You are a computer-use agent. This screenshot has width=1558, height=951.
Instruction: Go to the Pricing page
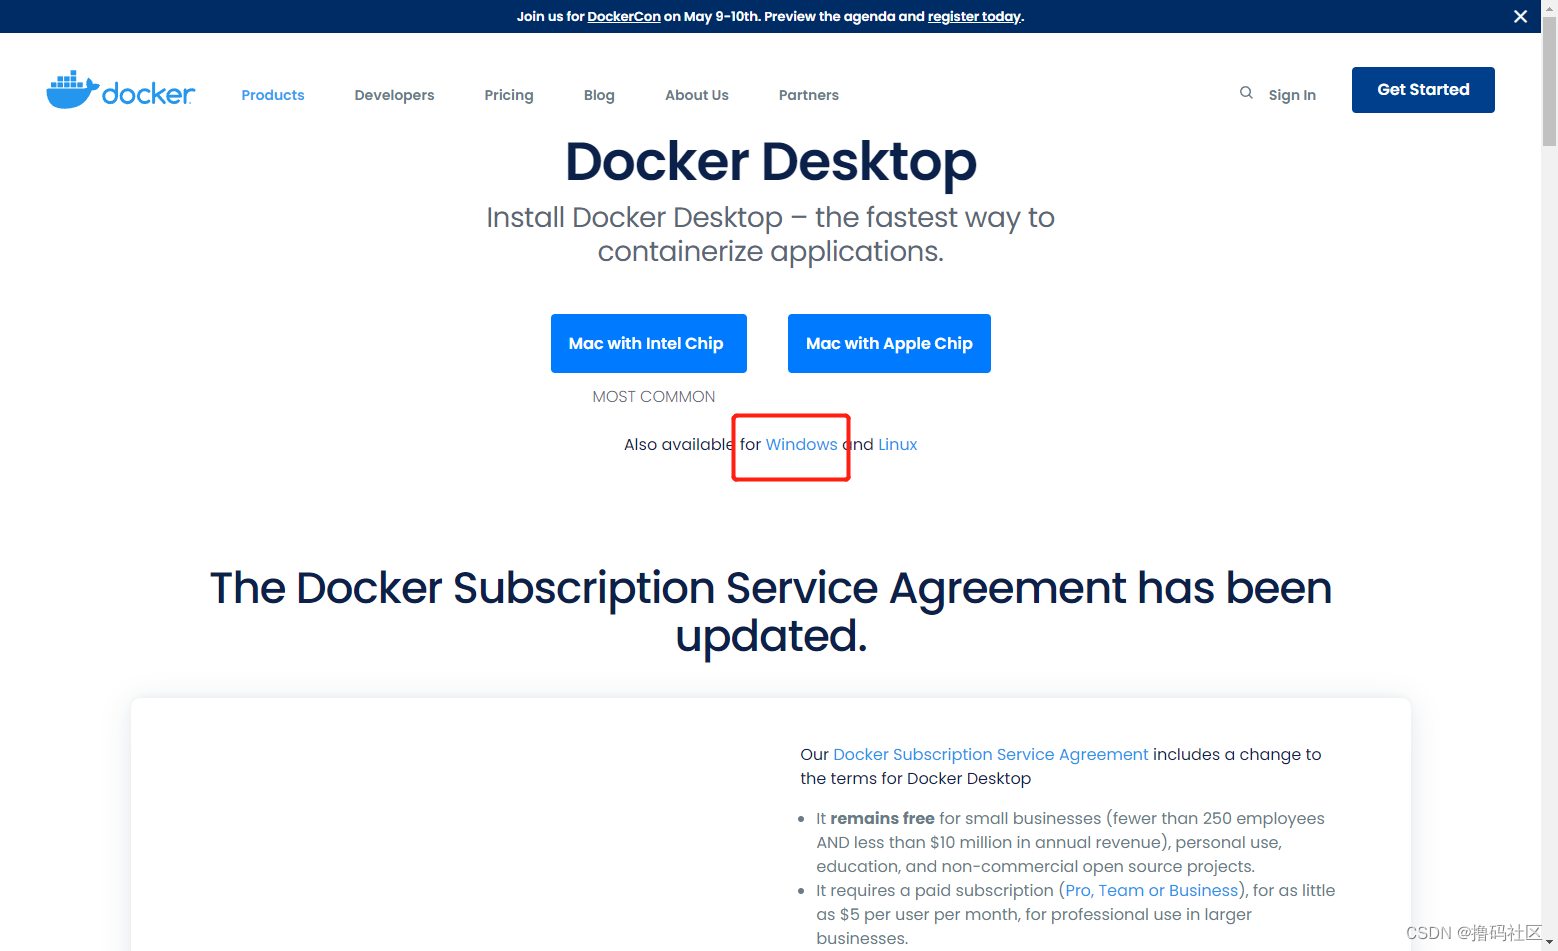pos(509,95)
